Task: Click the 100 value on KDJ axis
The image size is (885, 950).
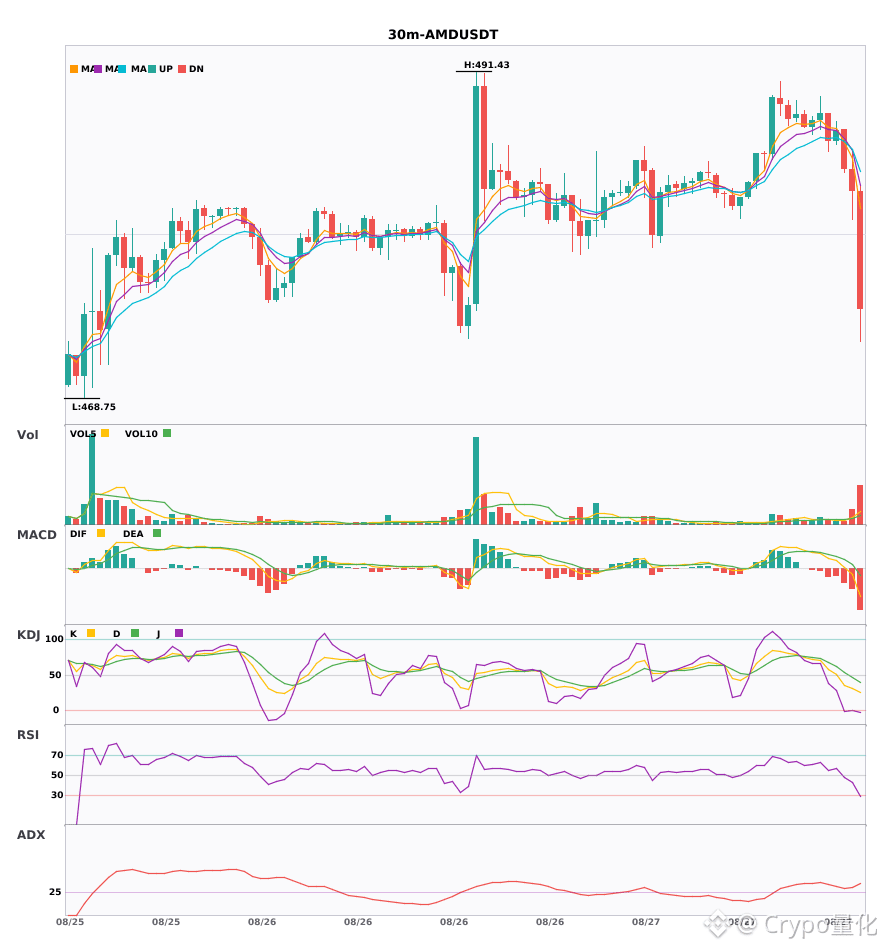Action: (x=55, y=639)
